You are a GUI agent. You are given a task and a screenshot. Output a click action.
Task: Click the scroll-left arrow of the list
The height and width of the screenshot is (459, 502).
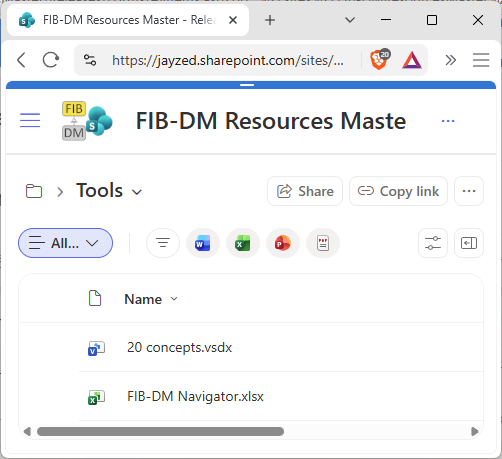27,431
